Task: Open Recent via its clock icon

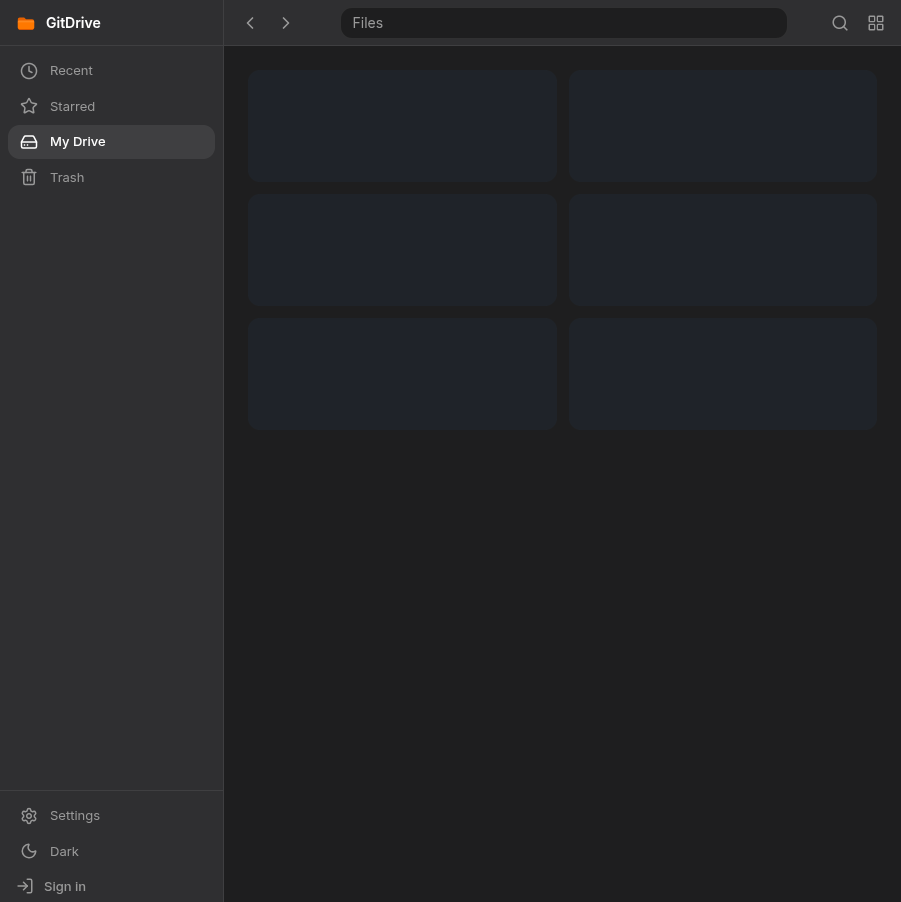Action: tap(29, 71)
